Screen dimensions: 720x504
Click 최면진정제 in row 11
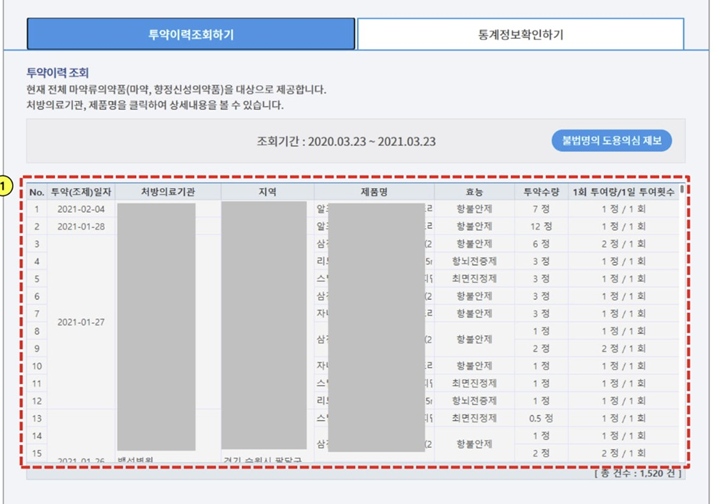coord(474,384)
